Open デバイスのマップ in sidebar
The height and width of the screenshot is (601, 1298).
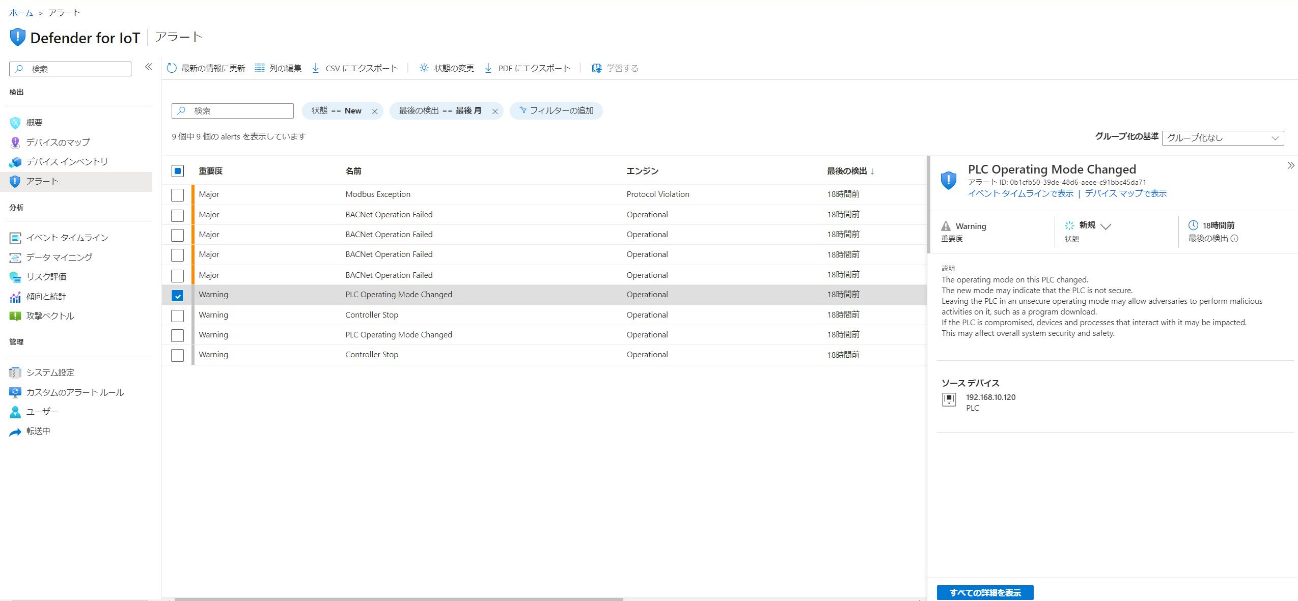pos(57,142)
